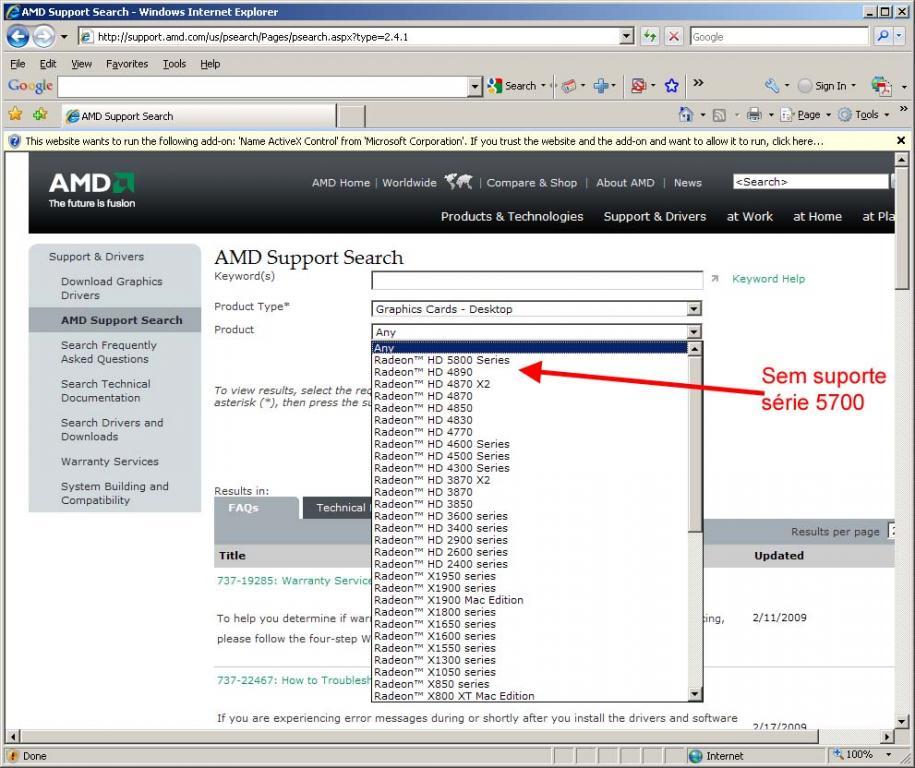Viewport: 915px width, 768px height.
Task: Click in the Keyword(s) input field
Action: click(537, 280)
